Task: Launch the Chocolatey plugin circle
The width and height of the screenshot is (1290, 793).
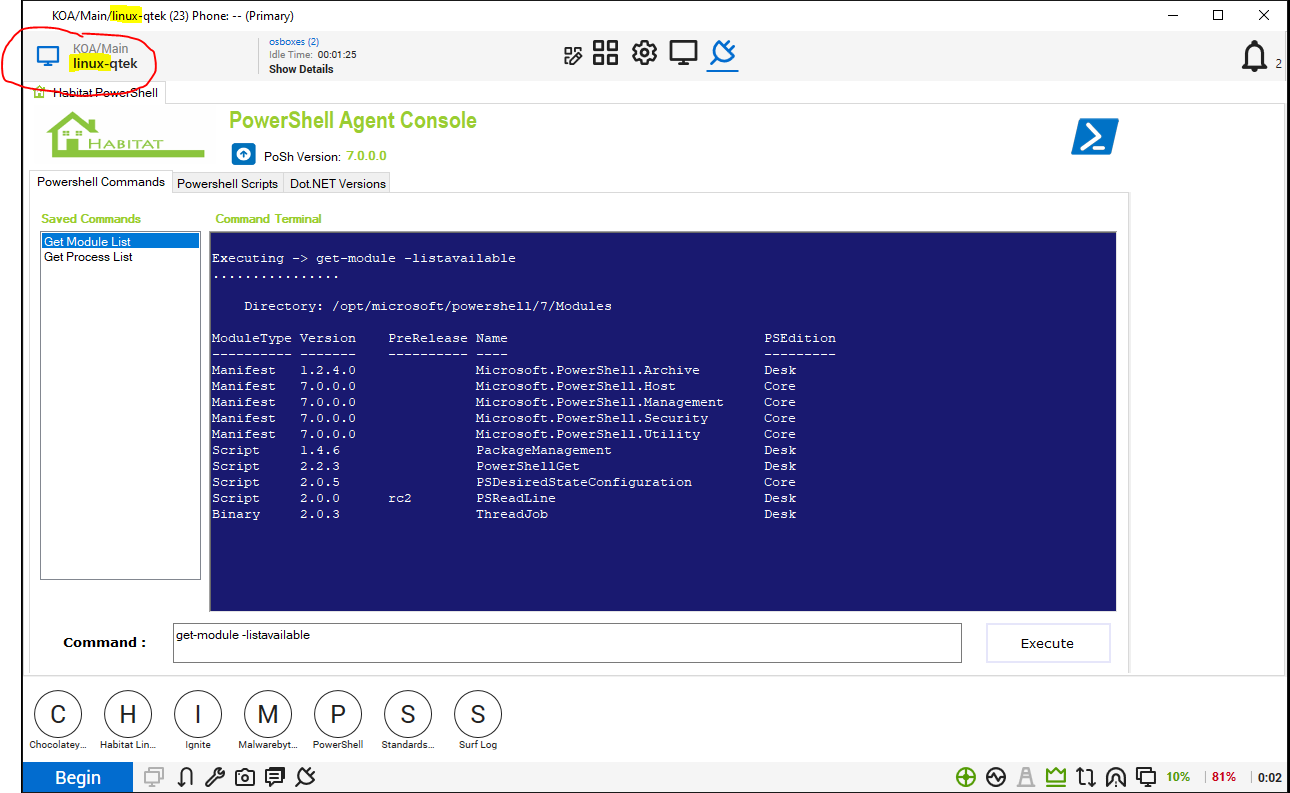Action: tap(58, 714)
